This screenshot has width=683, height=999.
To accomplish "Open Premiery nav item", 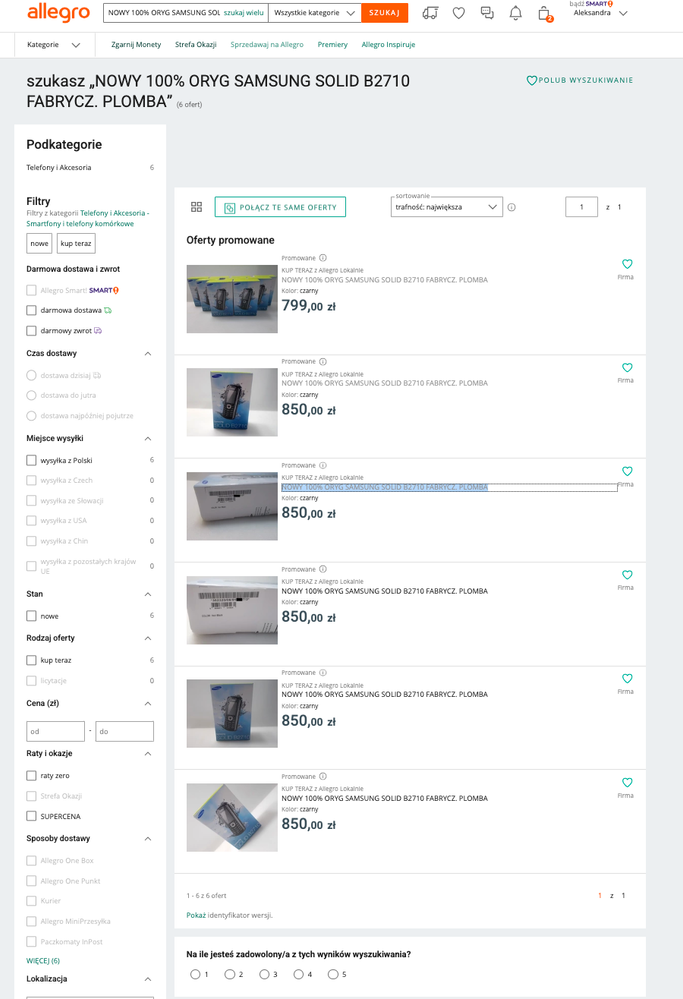I will click(x=333, y=45).
